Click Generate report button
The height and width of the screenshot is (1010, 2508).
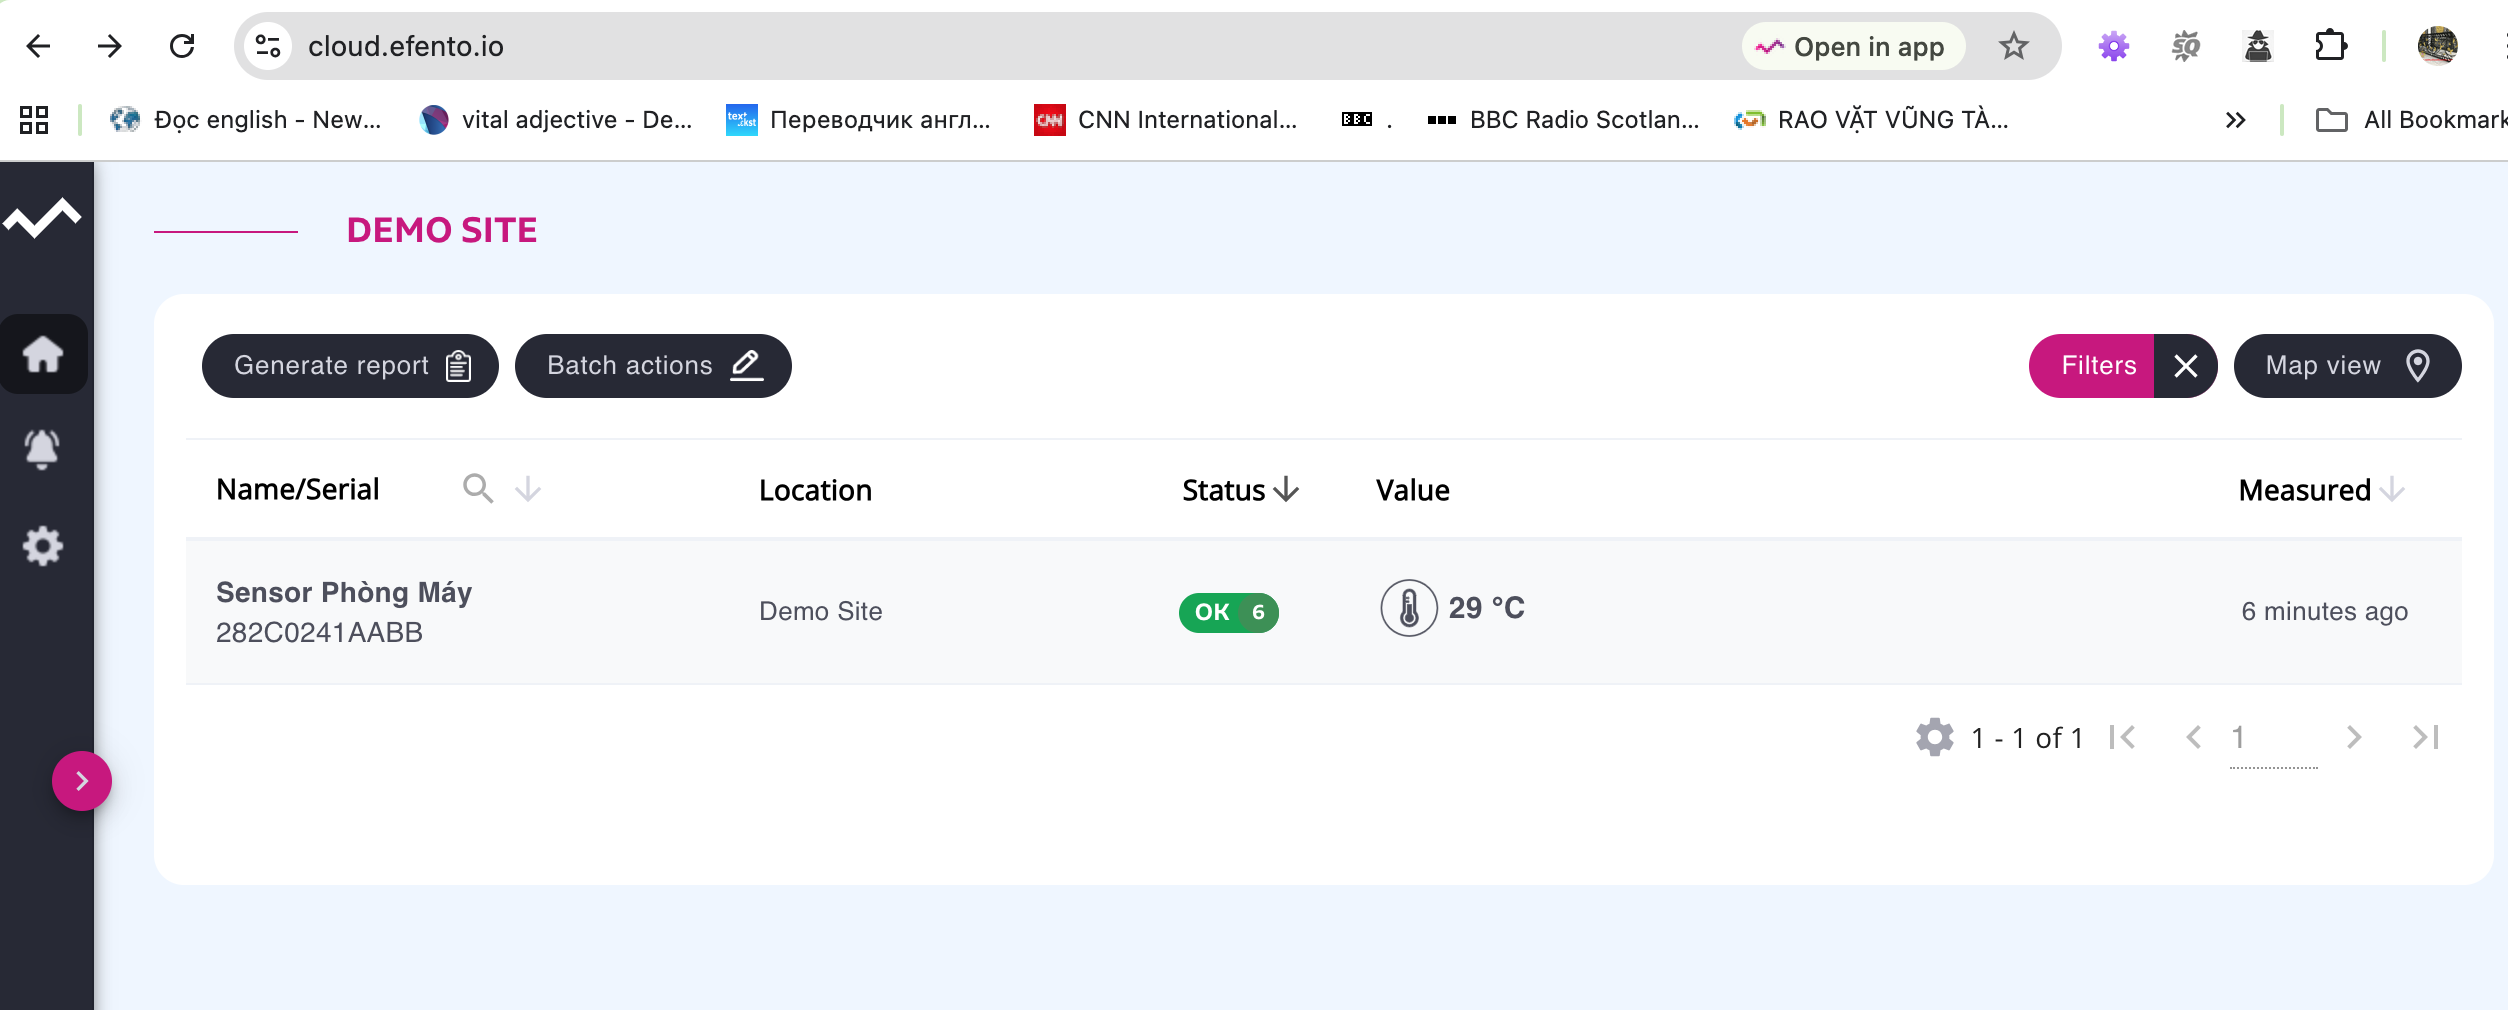(350, 366)
